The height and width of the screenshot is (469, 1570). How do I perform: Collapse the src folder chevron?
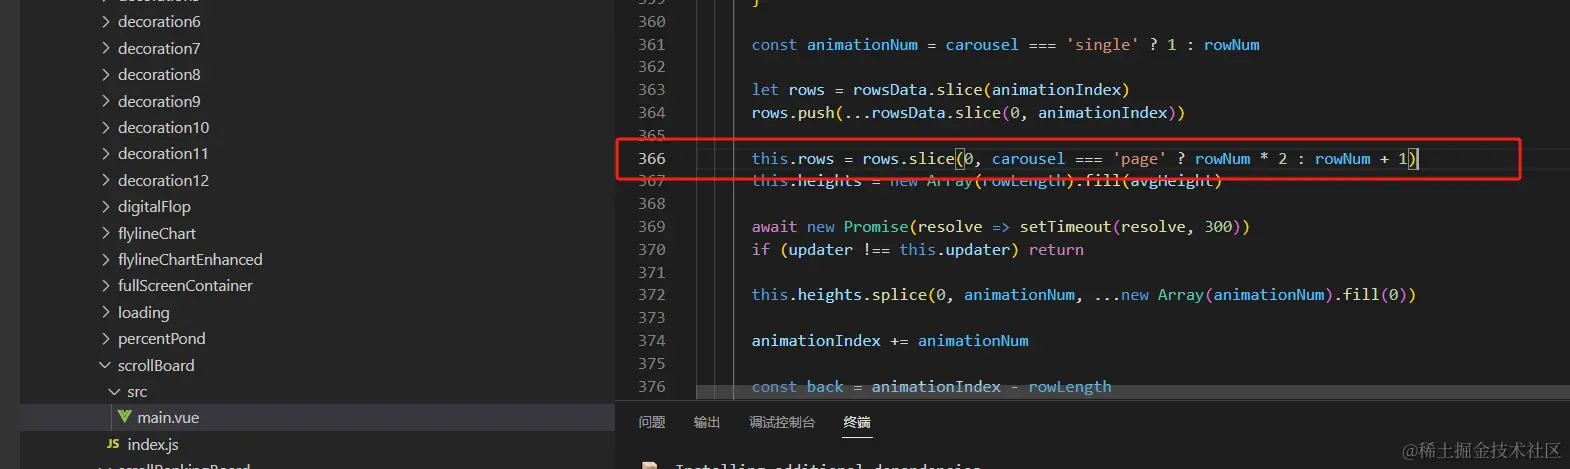pyautogui.click(x=115, y=392)
